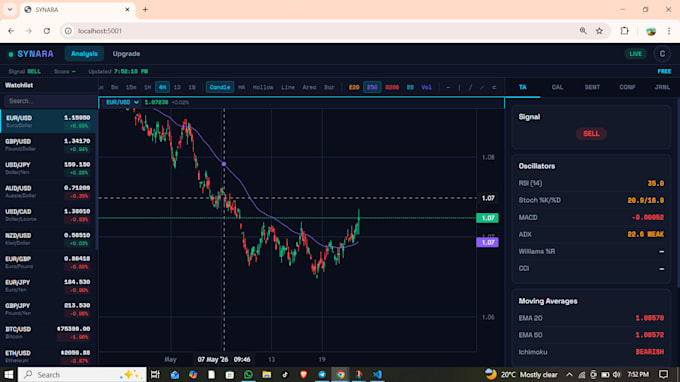The width and height of the screenshot is (680, 382).
Task: Click the watchlist Search field
Action: coord(49,101)
